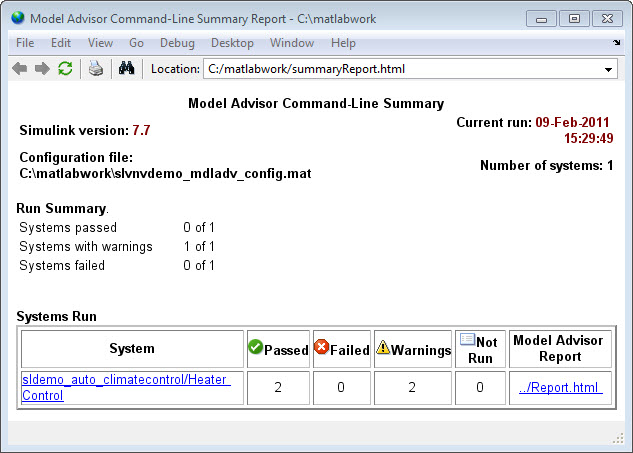Print the report with printer icon
This screenshot has width=633, height=453.
pos(96,69)
